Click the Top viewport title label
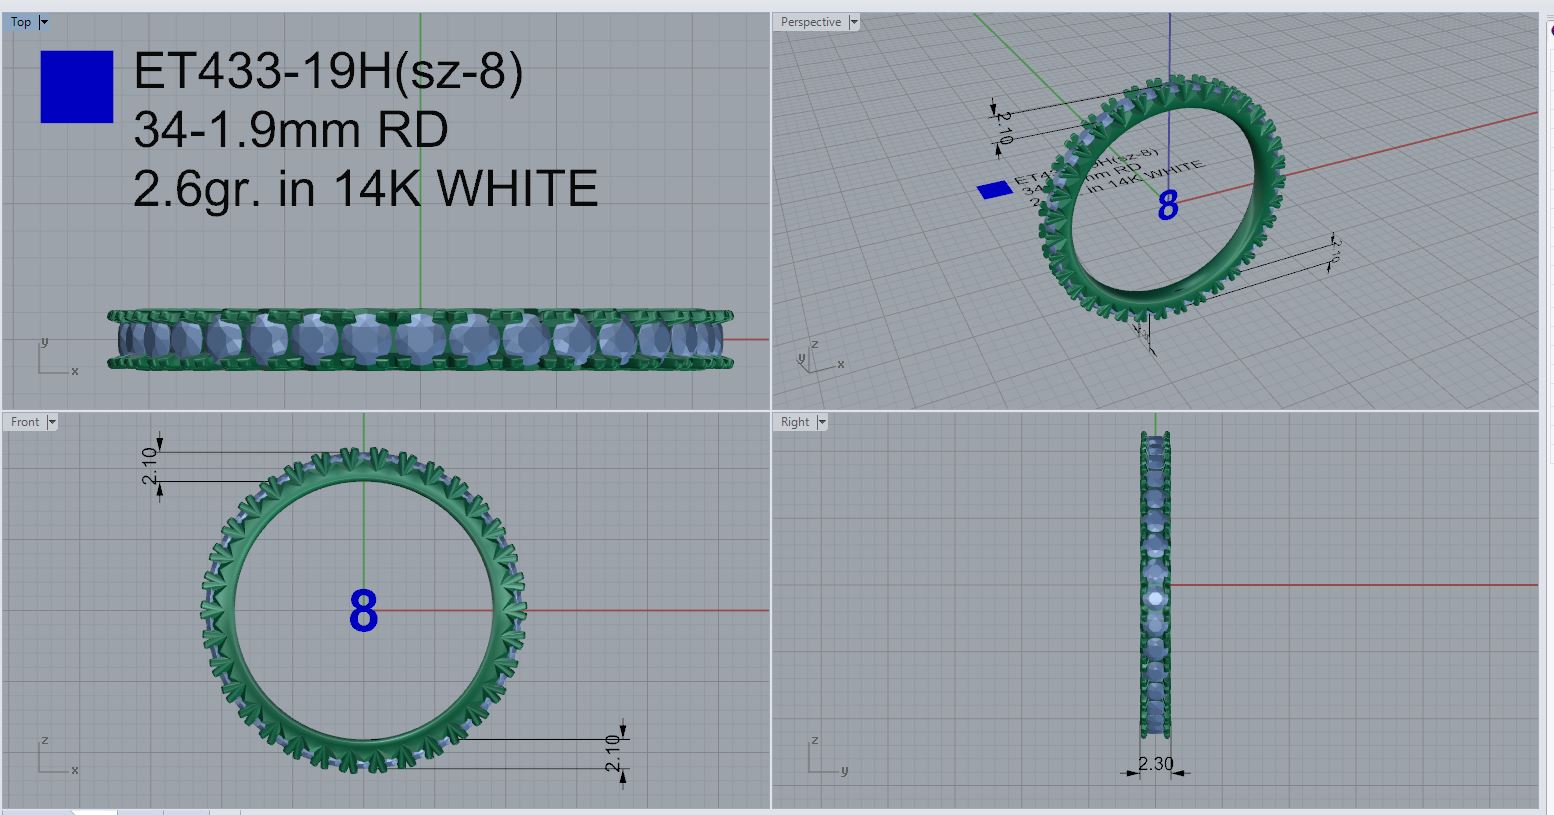This screenshot has height=815, width=1554. click(21, 22)
